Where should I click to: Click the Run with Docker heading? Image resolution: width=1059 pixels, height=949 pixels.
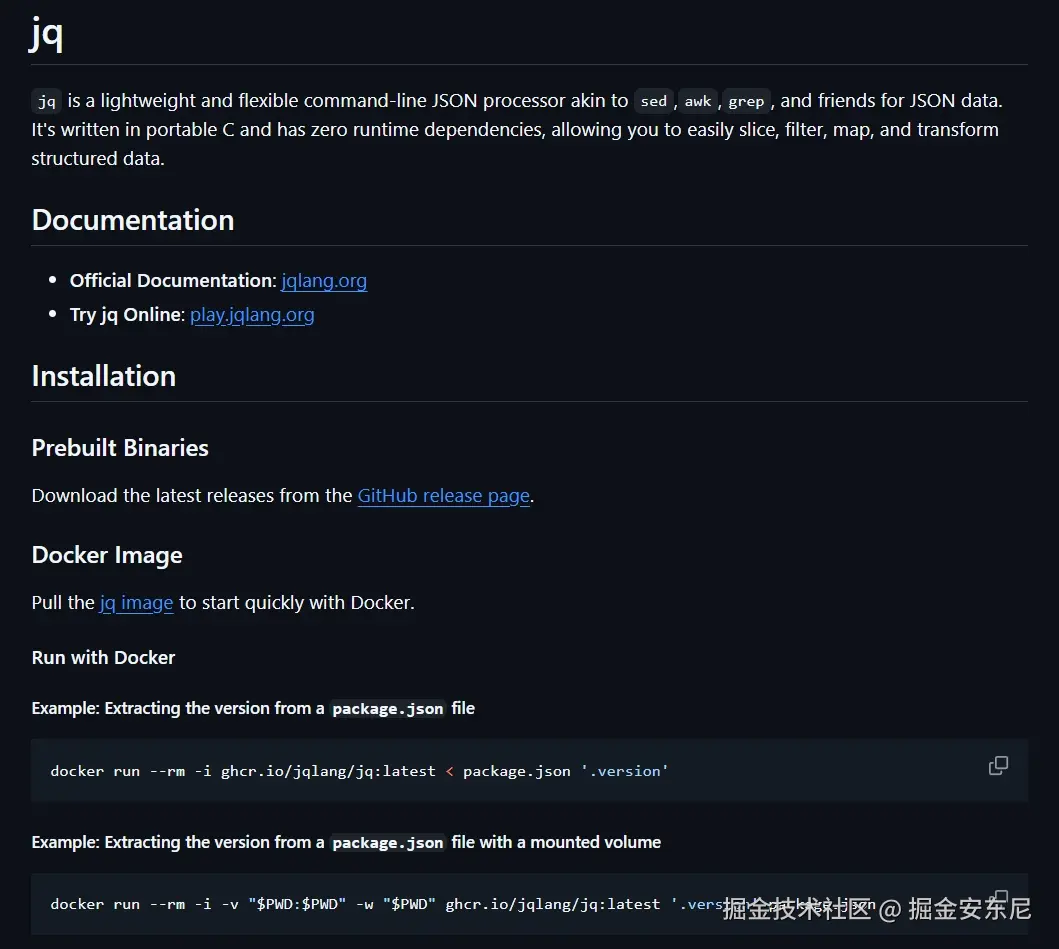[x=103, y=658]
